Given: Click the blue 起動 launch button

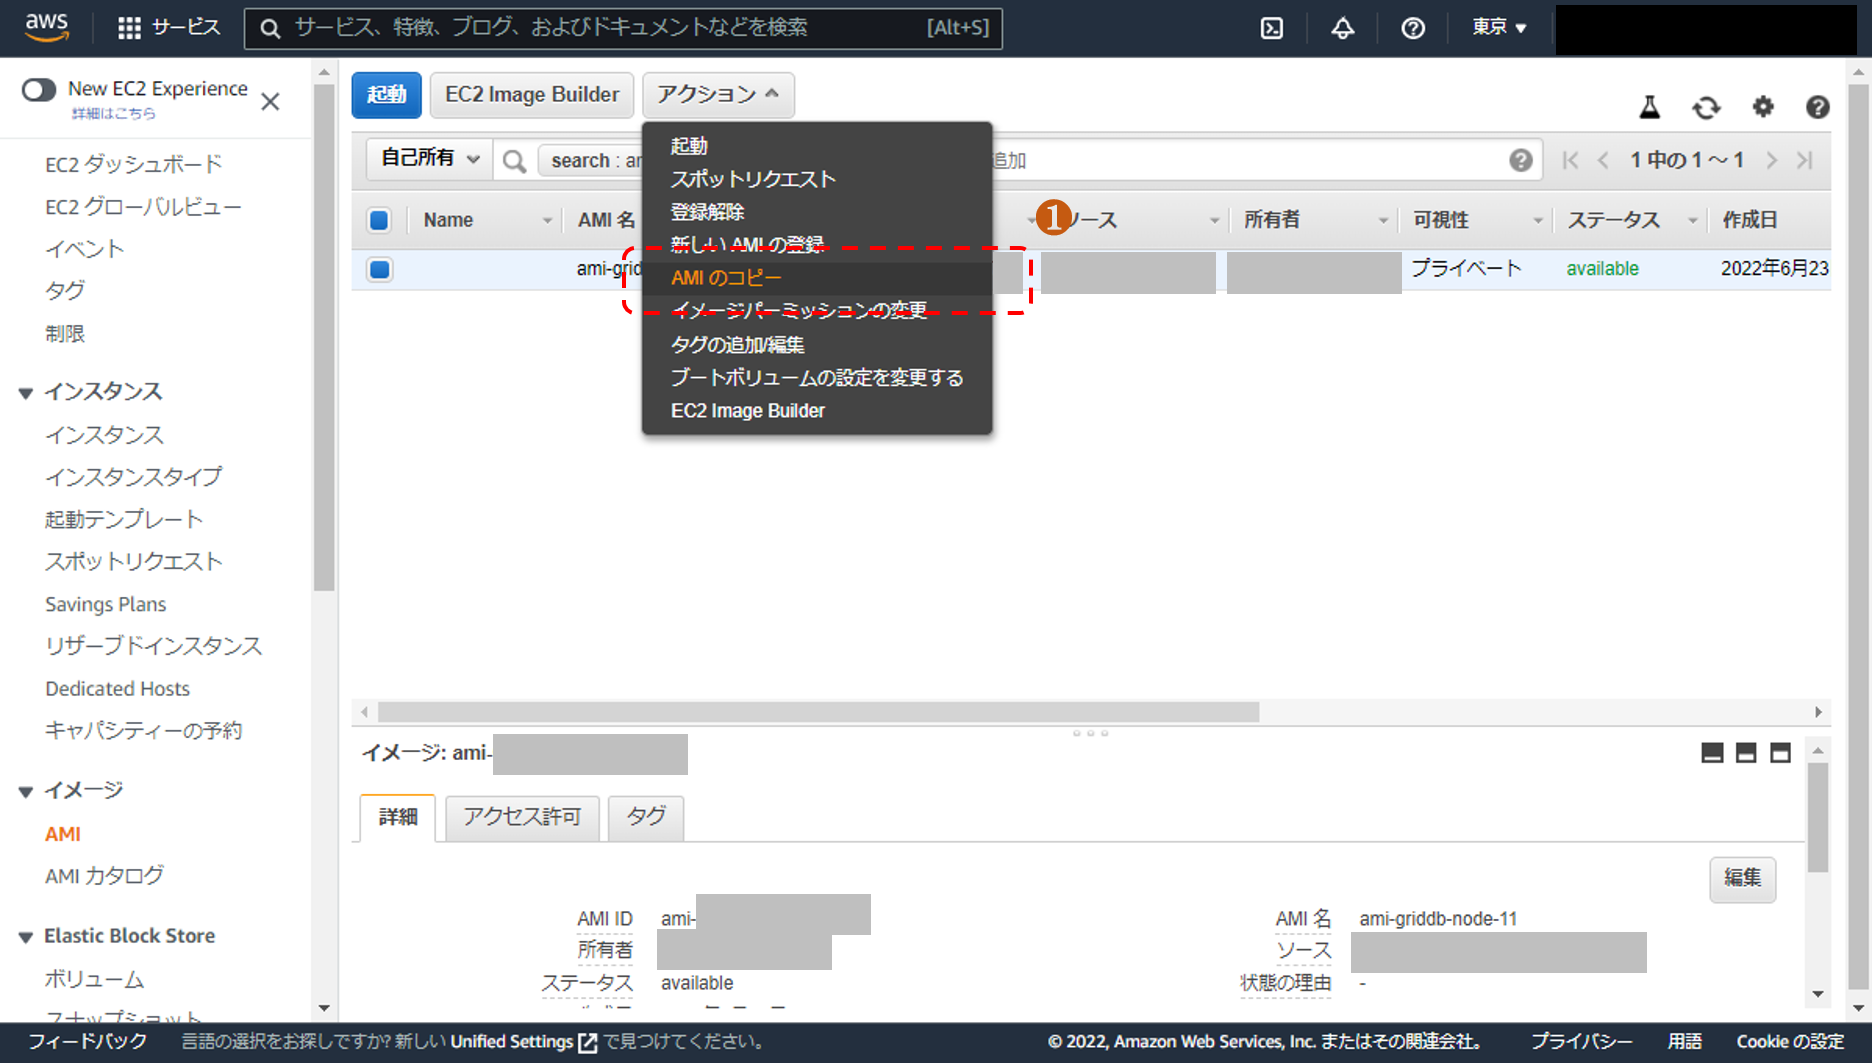Looking at the screenshot, I should point(386,95).
